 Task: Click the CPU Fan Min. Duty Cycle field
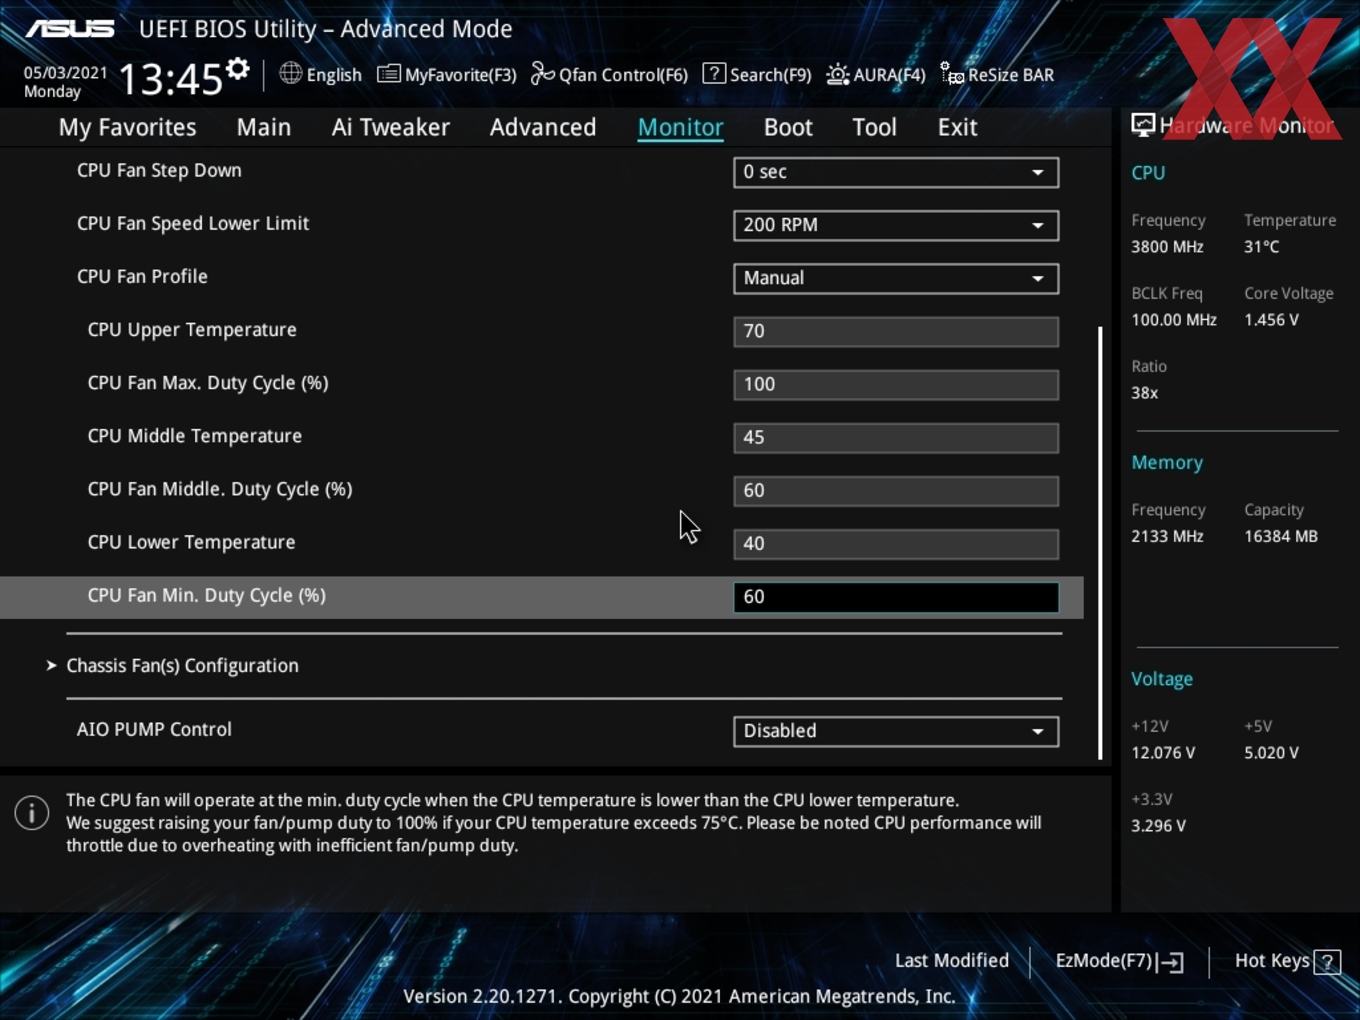896,597
